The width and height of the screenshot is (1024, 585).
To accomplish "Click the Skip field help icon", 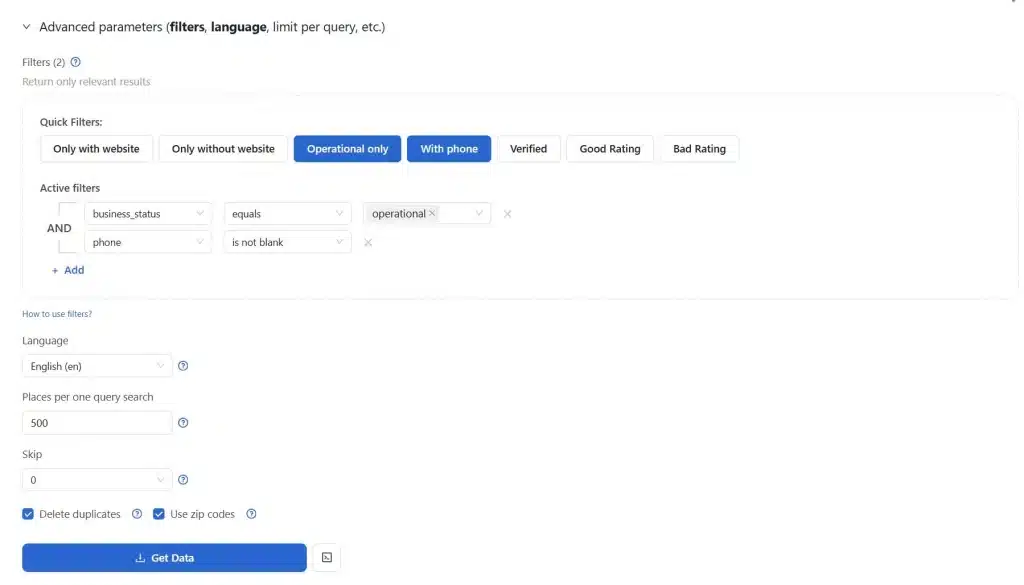I will 183,479.
